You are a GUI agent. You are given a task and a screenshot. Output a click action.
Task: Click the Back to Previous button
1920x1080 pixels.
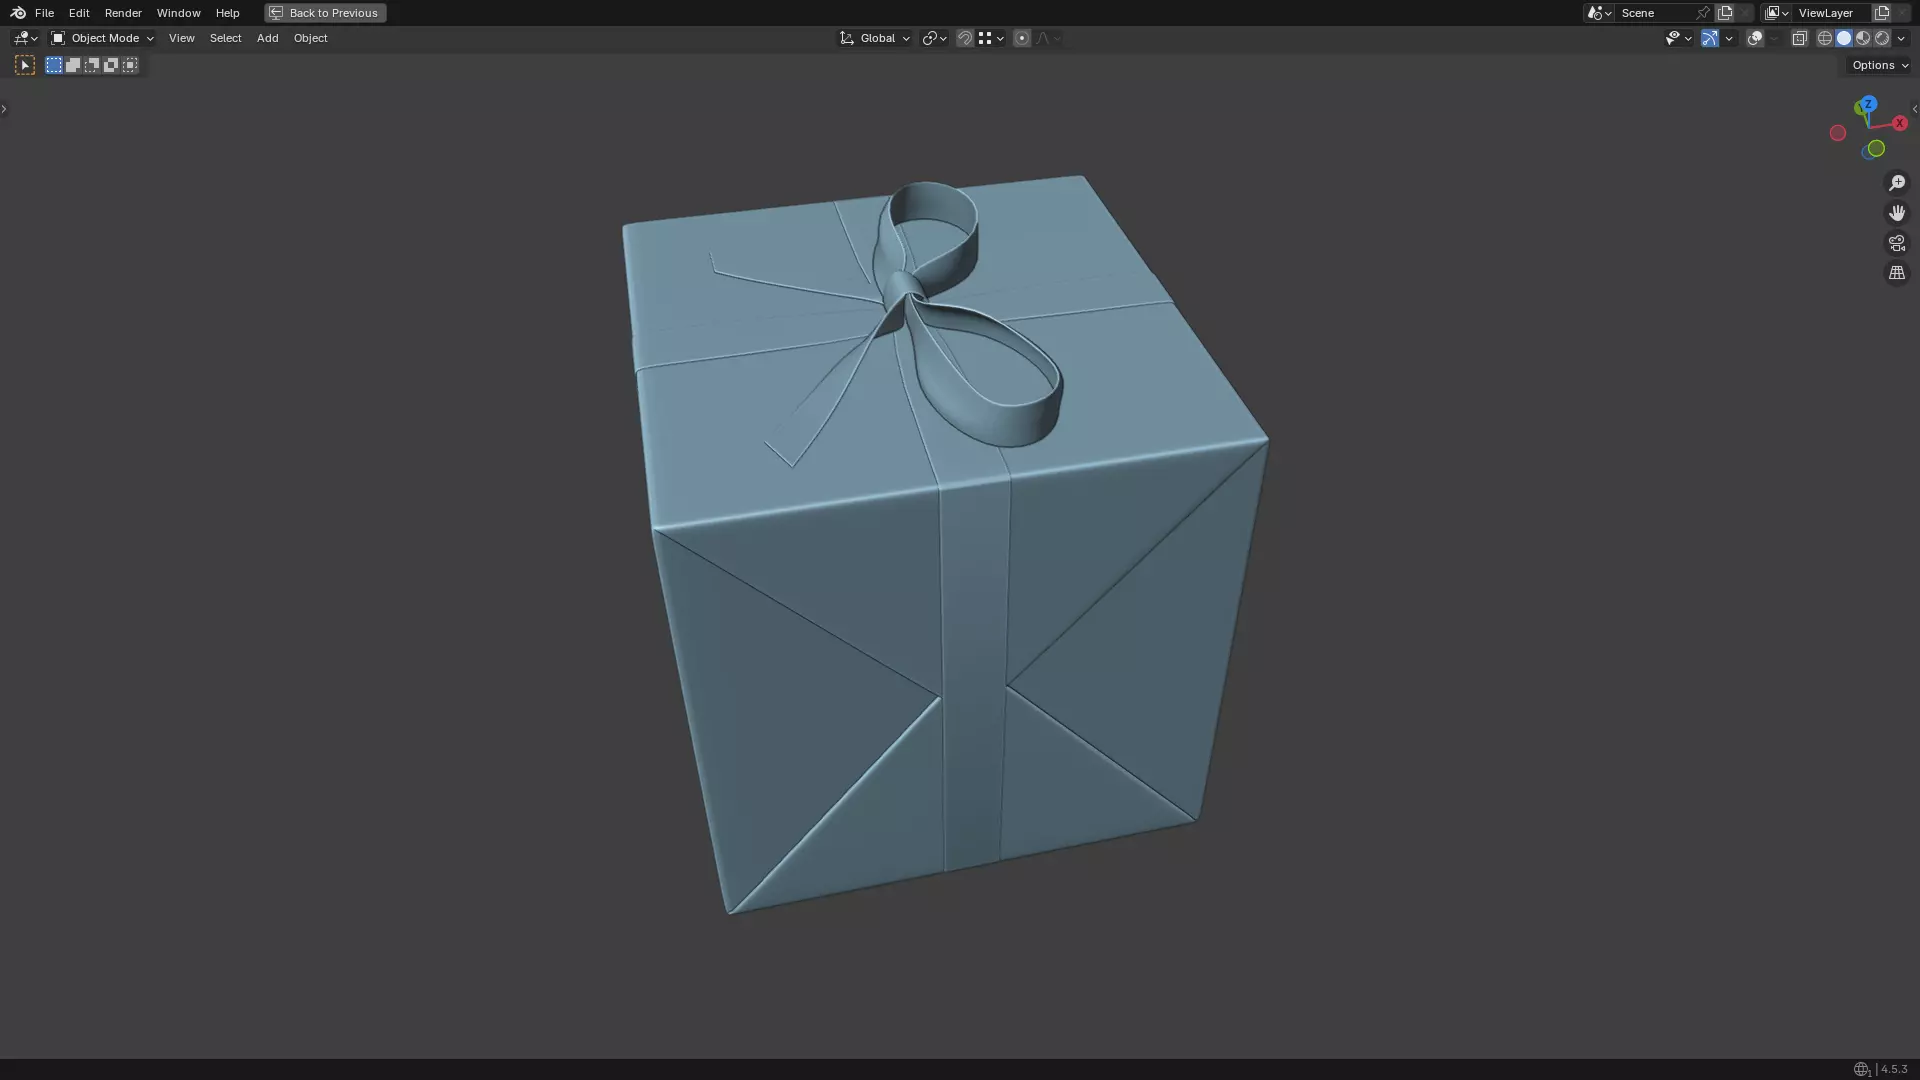click(x=325, y=13)
